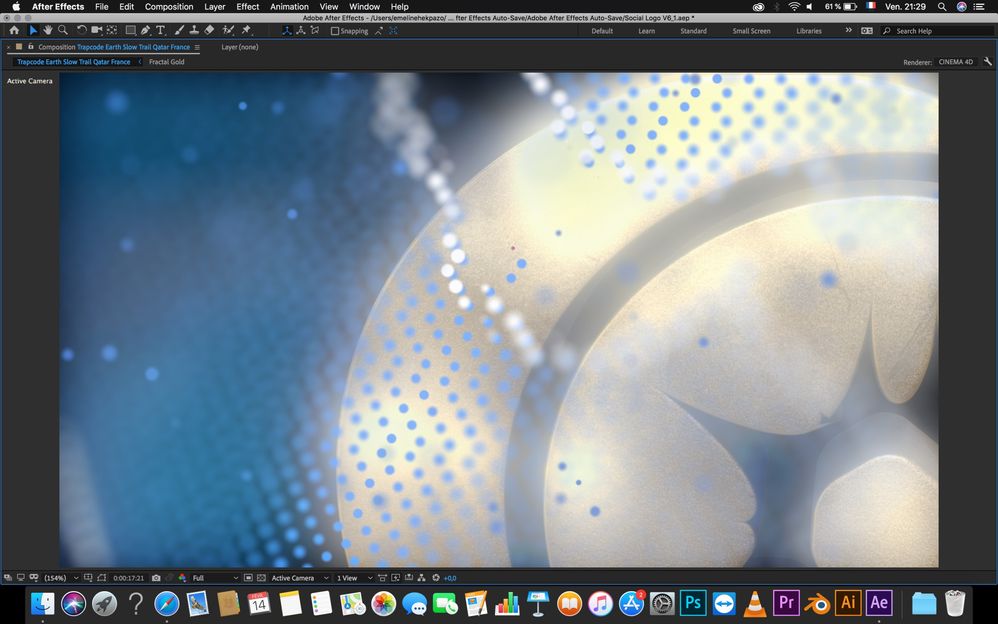The image size is (998, 624).
Task: Enable the Snapping checkbox
Action: click(335, 31)
